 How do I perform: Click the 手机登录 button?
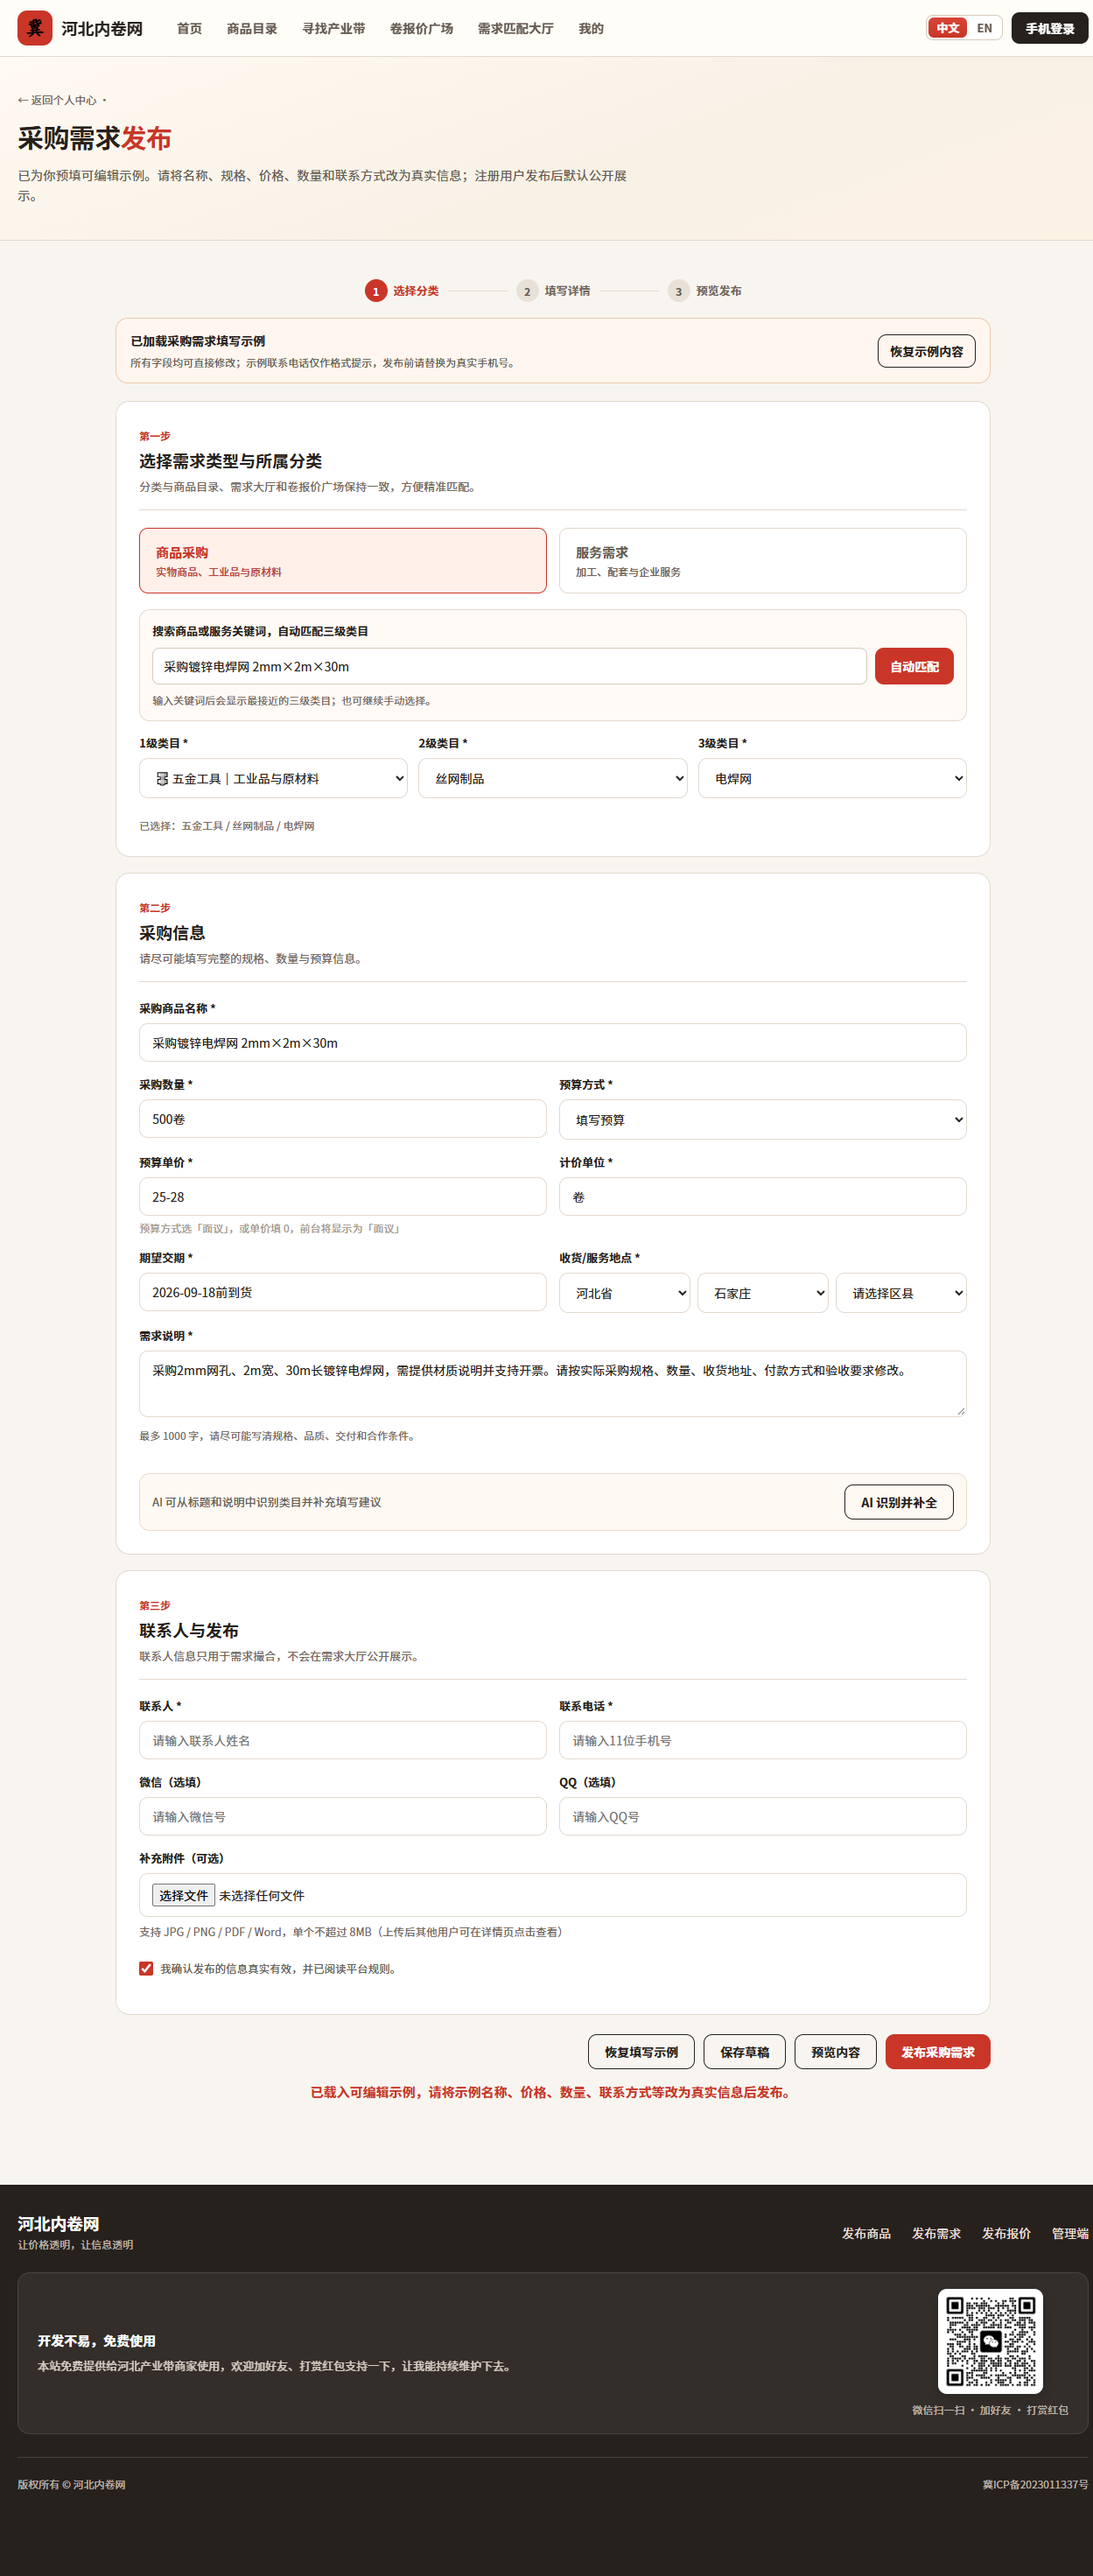[1049, 28]
